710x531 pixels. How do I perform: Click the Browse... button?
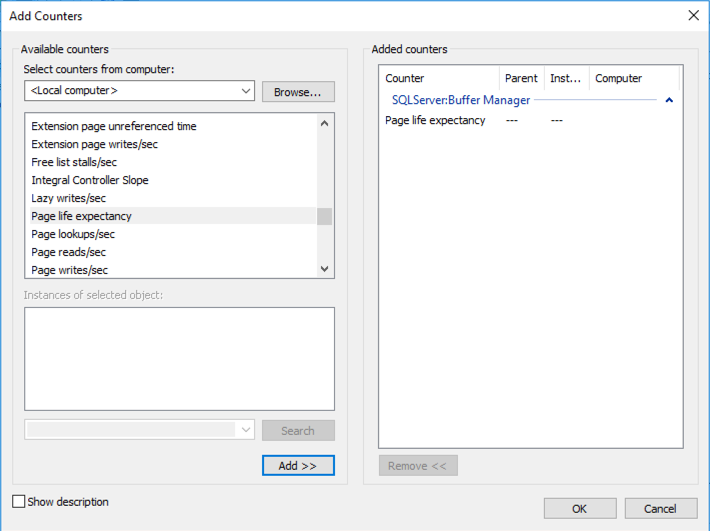pyautogui.click(x=298, y=92)
